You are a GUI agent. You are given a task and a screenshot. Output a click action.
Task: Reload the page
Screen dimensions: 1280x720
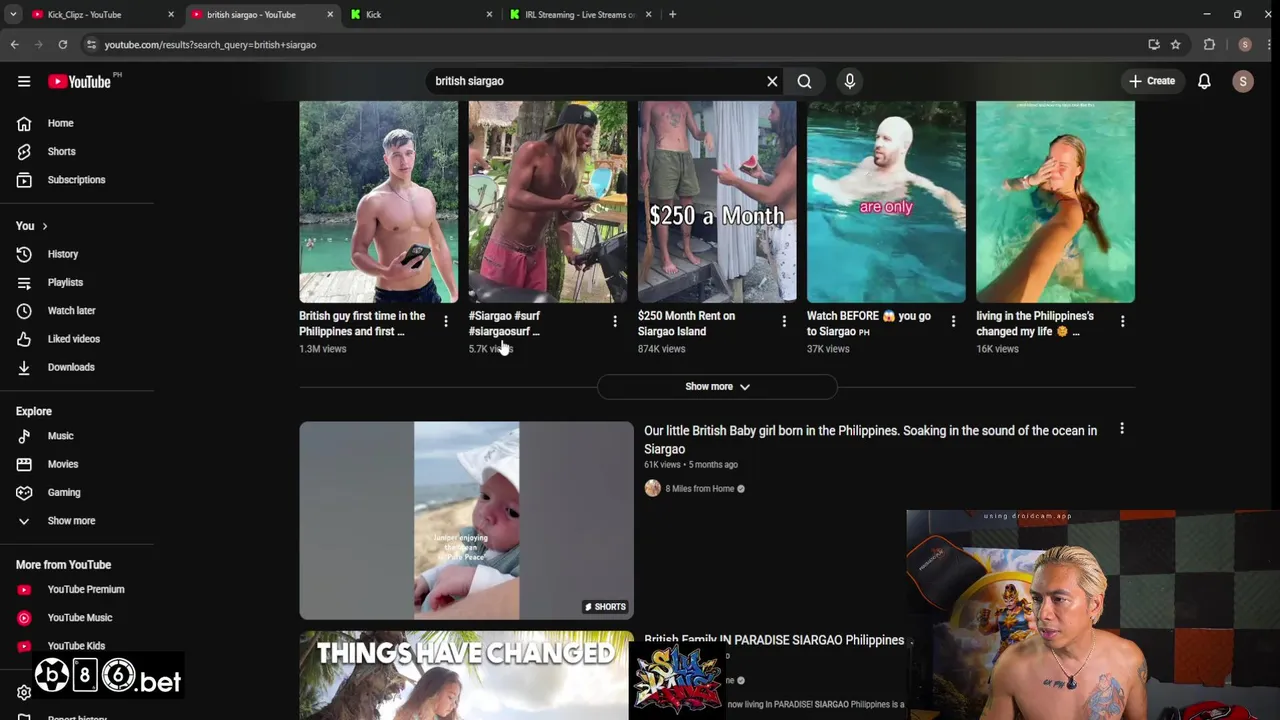point(62,45)
